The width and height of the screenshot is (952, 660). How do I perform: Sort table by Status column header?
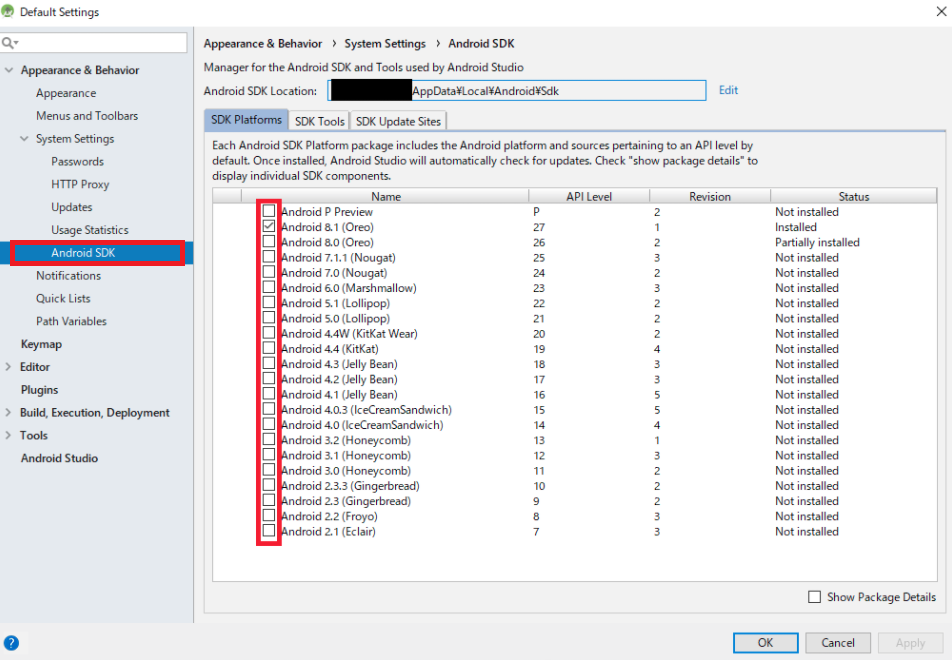(x=854, y=196)
